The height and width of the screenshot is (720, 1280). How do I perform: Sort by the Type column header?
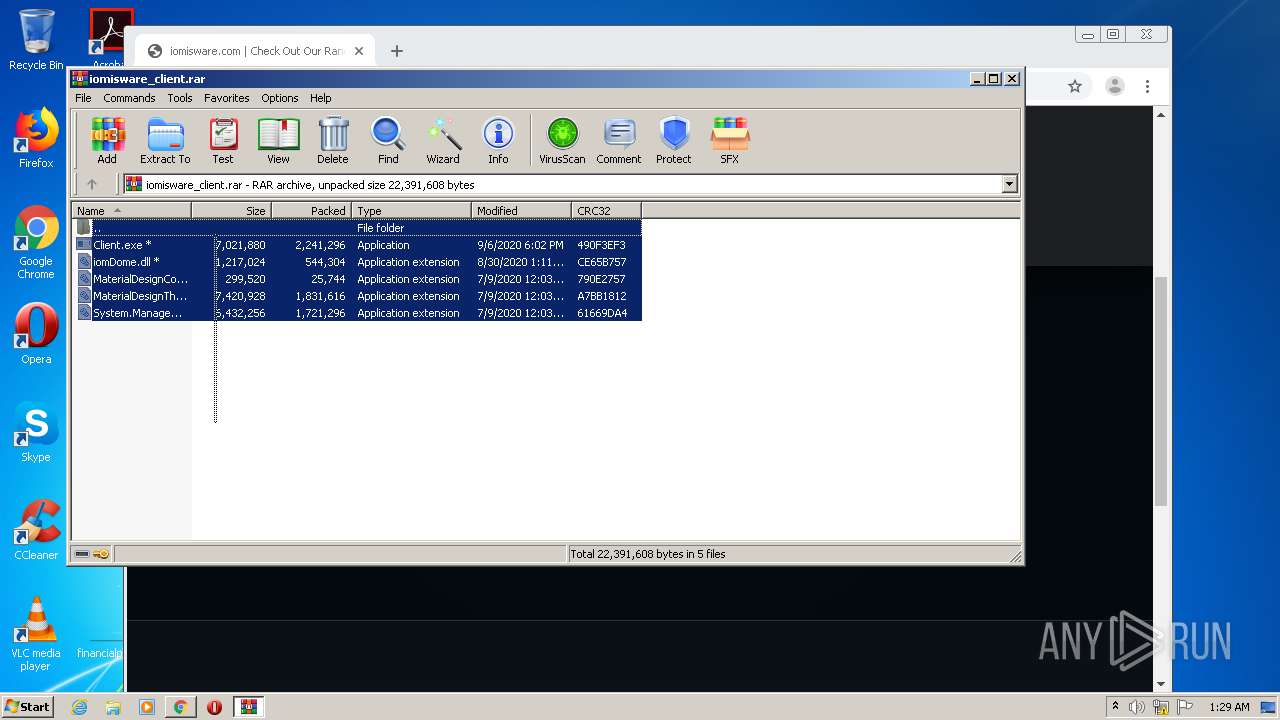click(411, 211)
